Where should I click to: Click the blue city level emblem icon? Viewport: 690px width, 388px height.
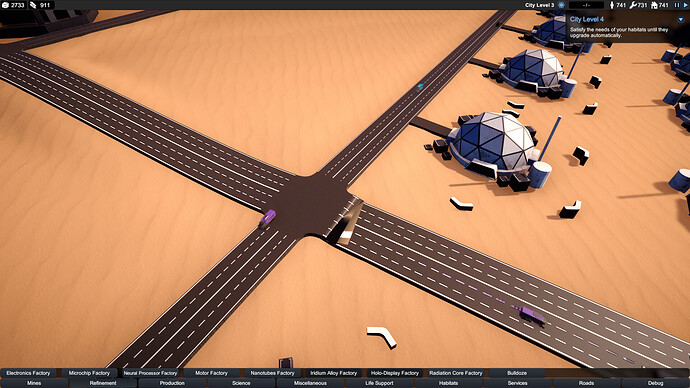pyautogui.click(x=562, y=5)
